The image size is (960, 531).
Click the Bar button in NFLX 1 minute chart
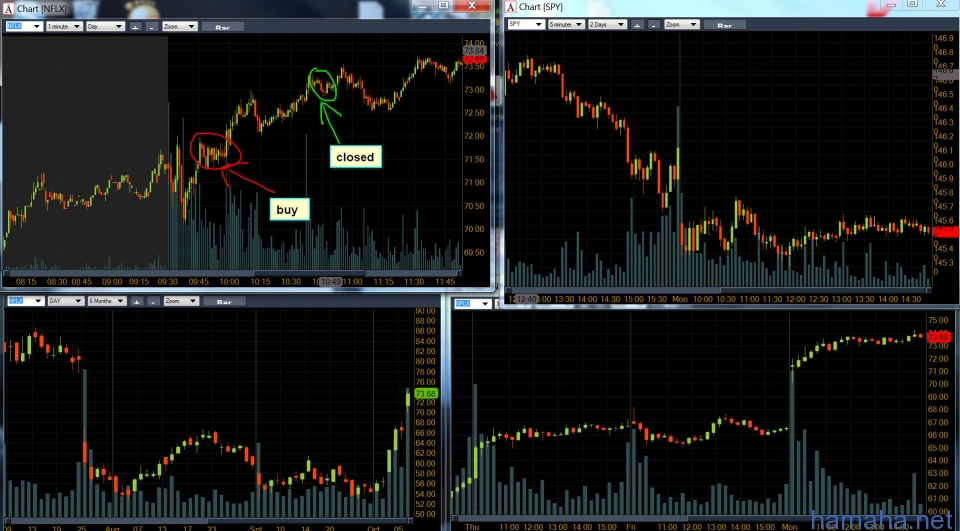[x=223, y=27]
